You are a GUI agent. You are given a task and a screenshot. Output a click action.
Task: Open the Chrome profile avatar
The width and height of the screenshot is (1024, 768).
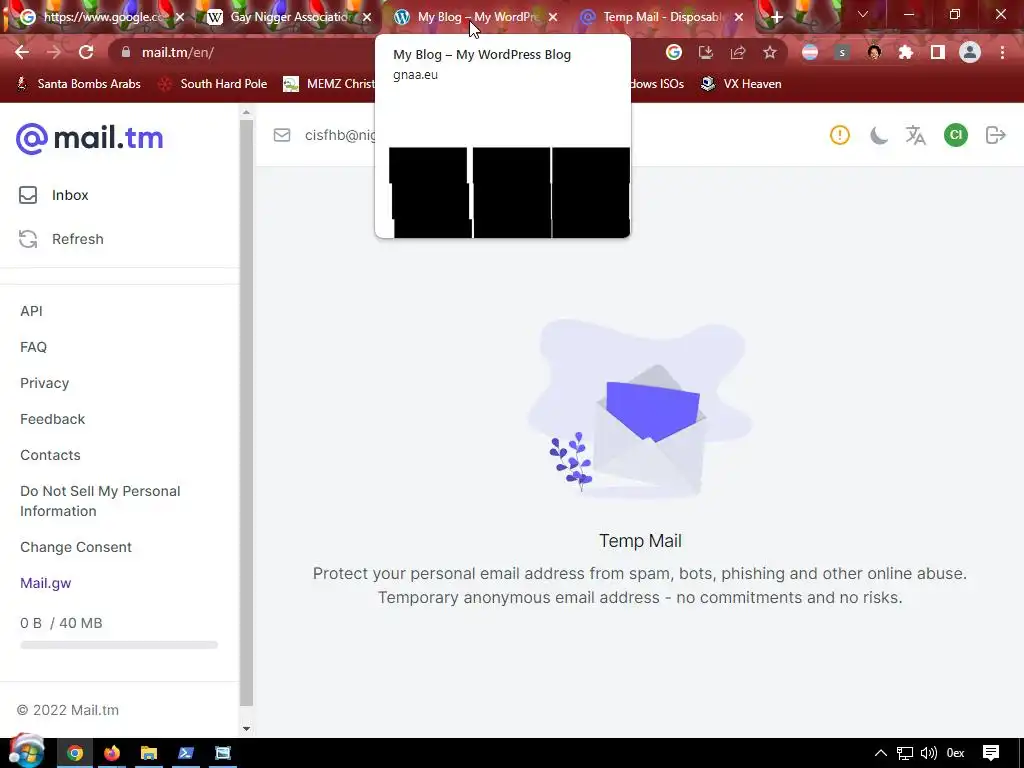(970, 52)
